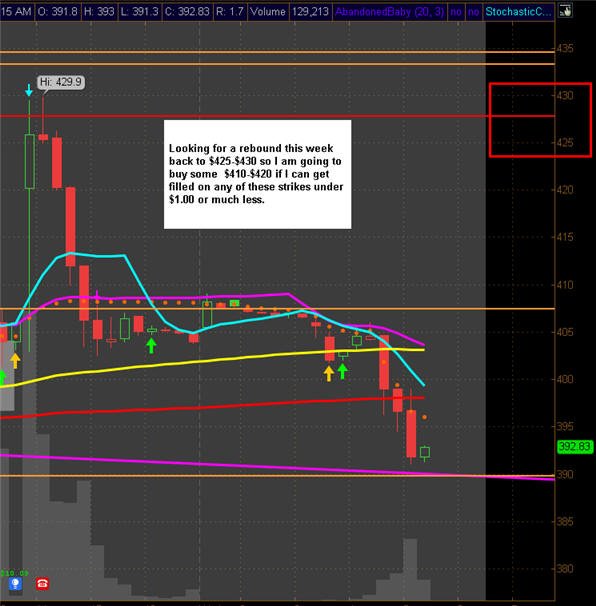This screenshot has height=606, width=596.
Task: Select the Hi: 429.9 price bubble
Action: (61, 82)
